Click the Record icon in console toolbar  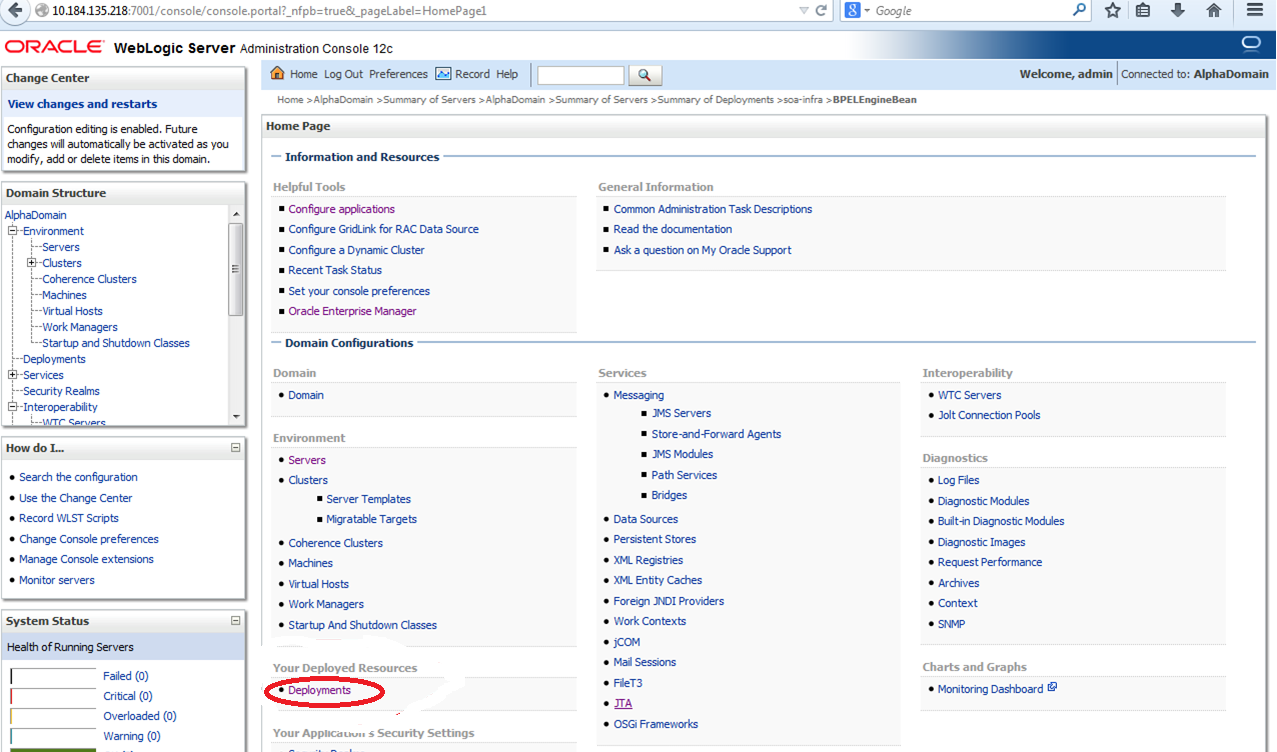click(x=443, y=74)
